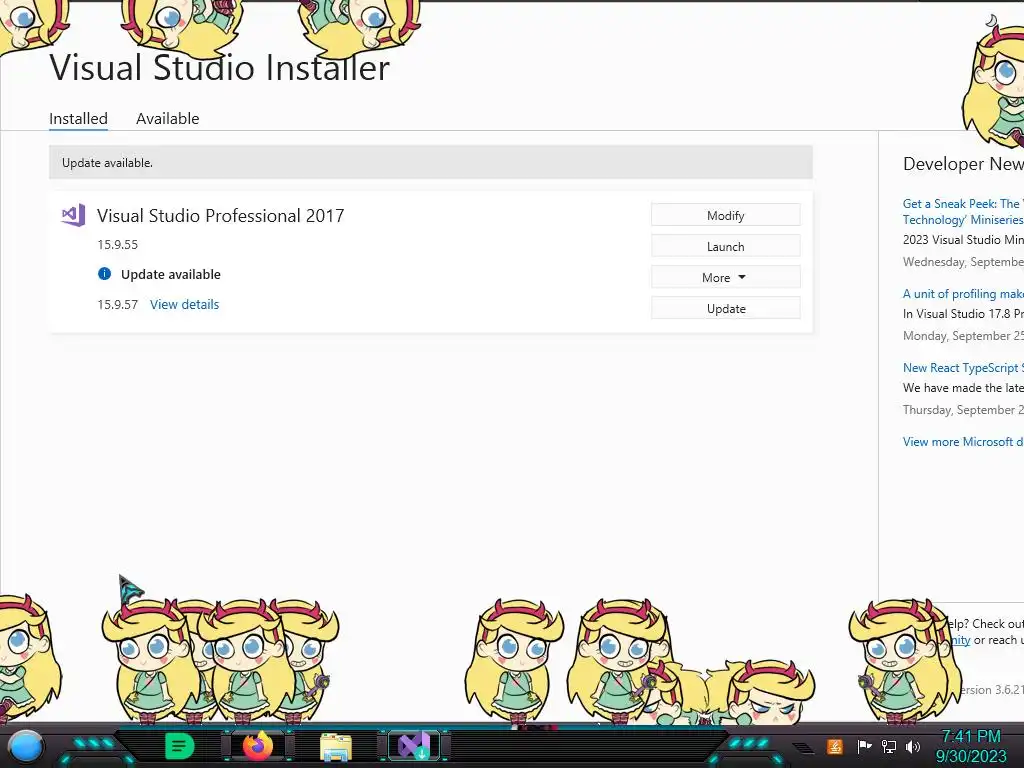This screenshot has height=768, width=1024.
Task: Open File Explorer from the taskbar
Action: point(336,747)
